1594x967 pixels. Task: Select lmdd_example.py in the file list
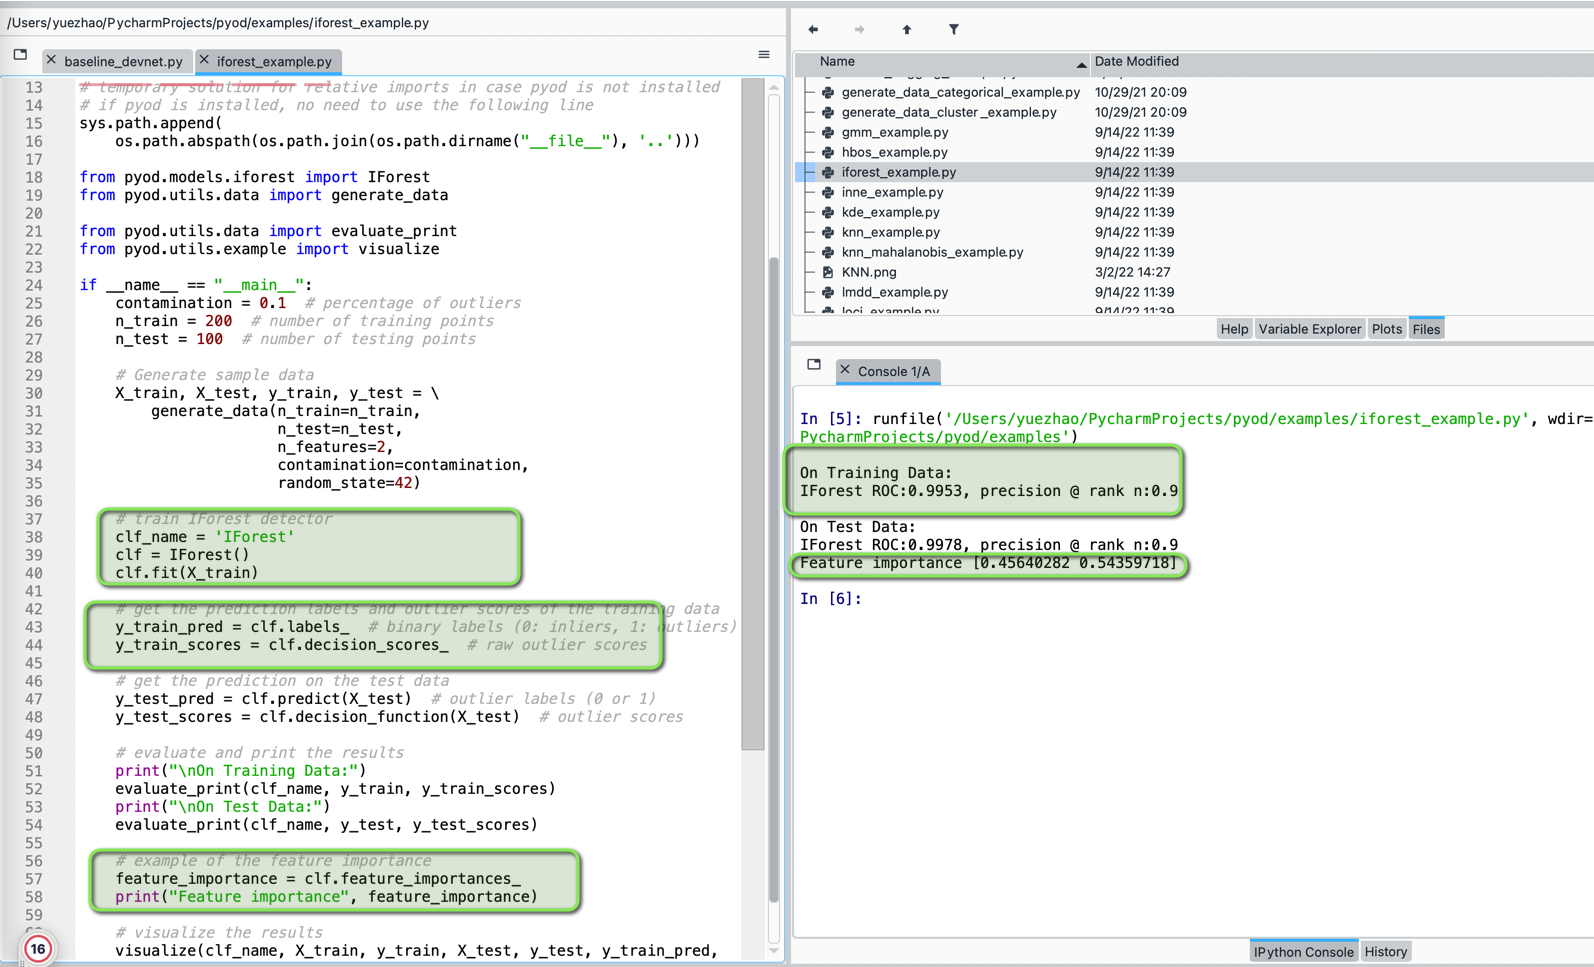point(894,292)
